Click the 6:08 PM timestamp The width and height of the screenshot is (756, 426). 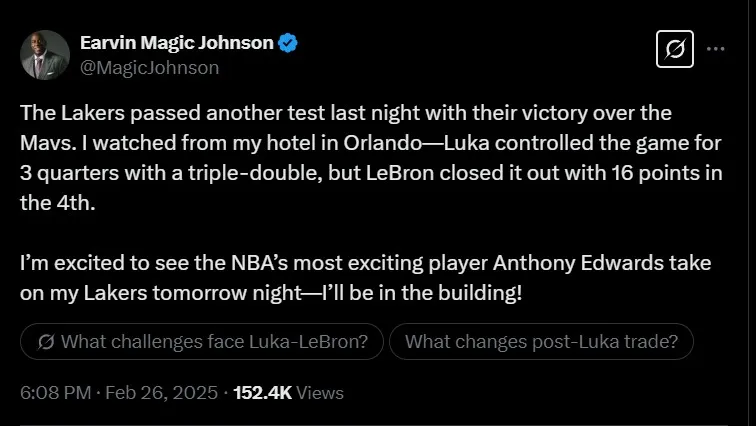55,394
